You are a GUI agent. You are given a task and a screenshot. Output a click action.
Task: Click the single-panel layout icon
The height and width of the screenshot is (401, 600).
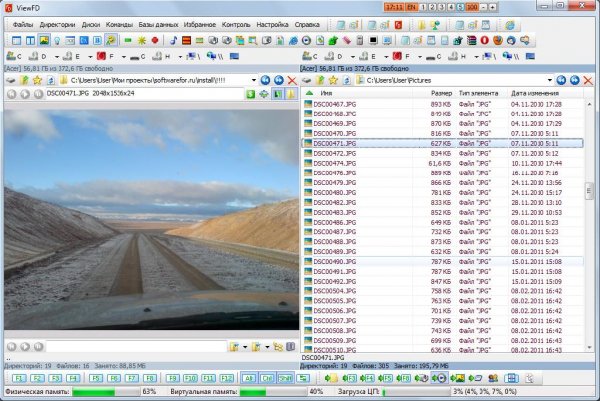point(16,40)
